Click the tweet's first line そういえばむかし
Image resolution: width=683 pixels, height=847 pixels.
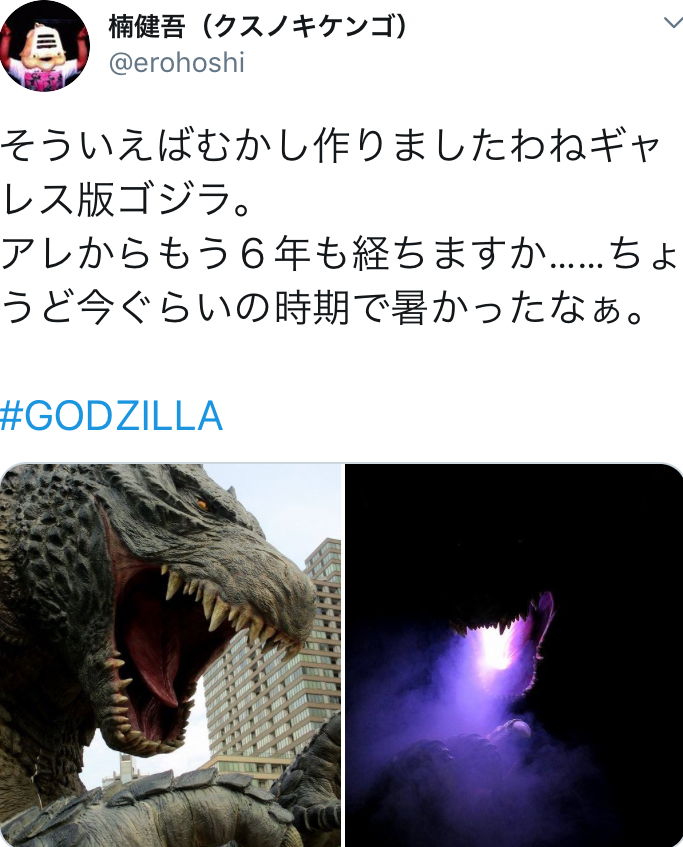point(330,145)
